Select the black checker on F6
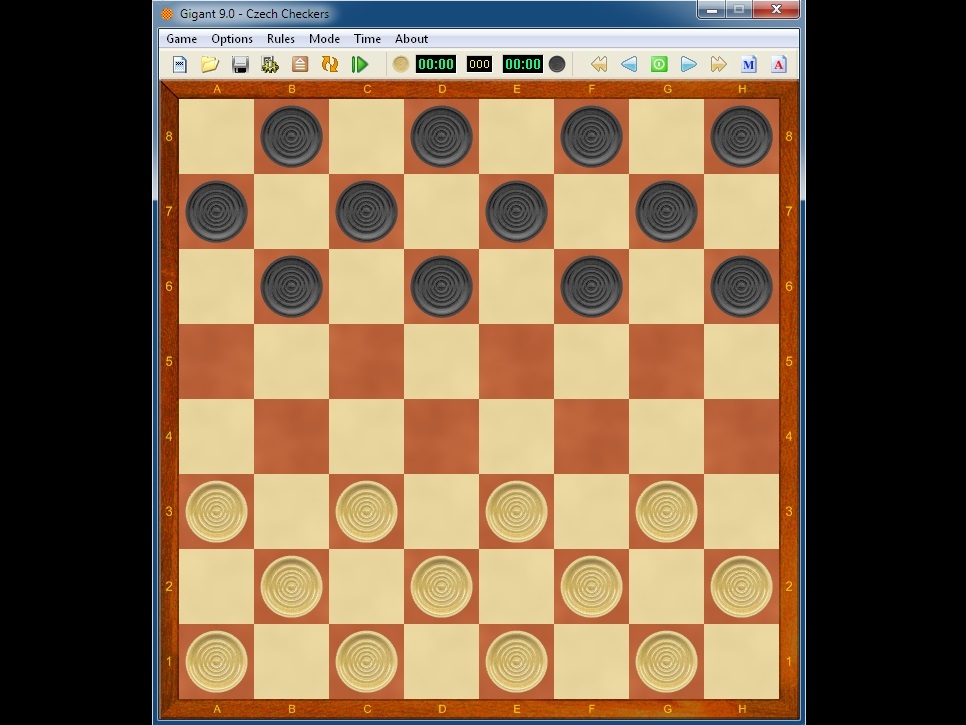 [x=591, y=286]
